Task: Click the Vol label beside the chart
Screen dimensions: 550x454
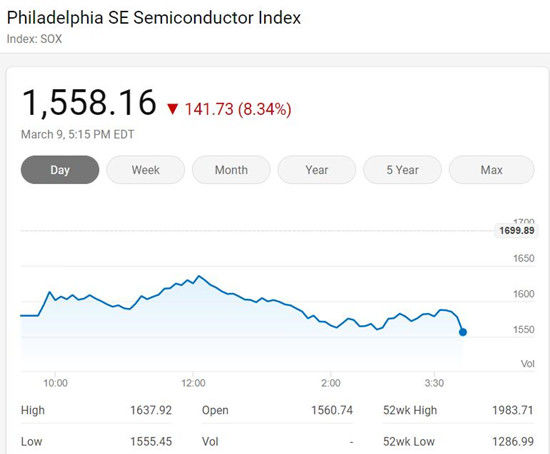Action: [528, 364]
